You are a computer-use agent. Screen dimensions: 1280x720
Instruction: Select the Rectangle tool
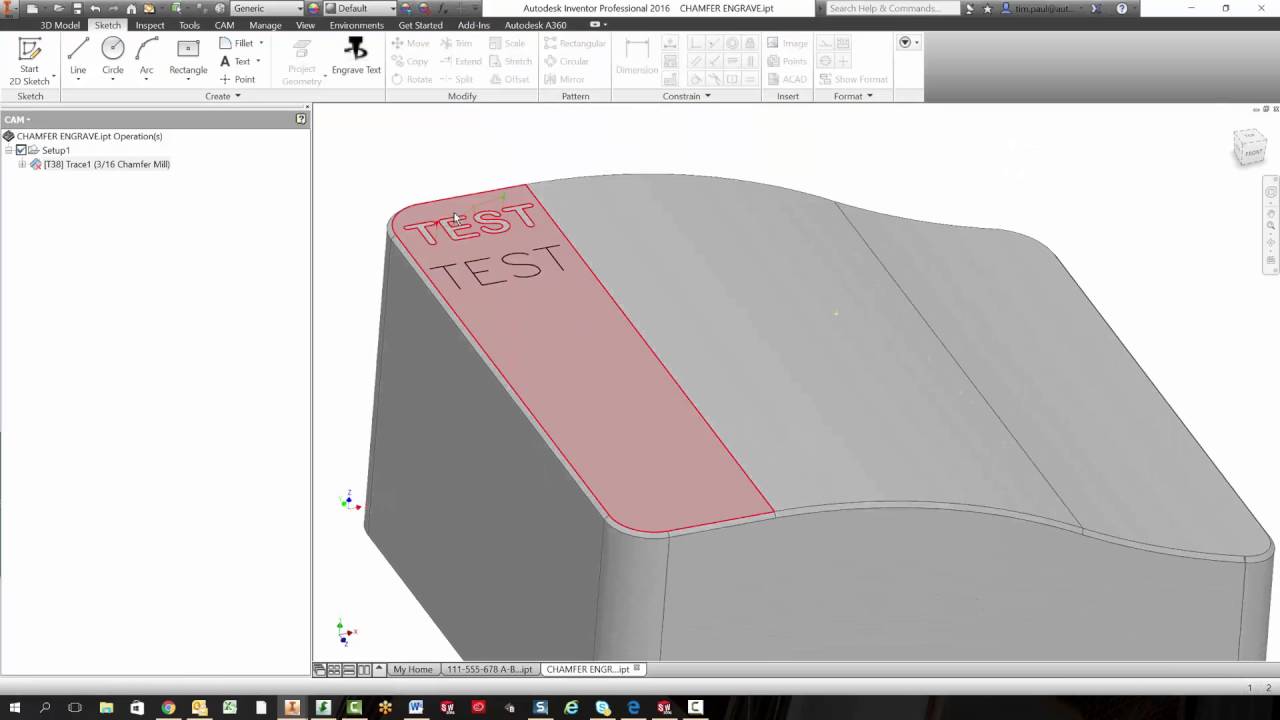(188, 57)
